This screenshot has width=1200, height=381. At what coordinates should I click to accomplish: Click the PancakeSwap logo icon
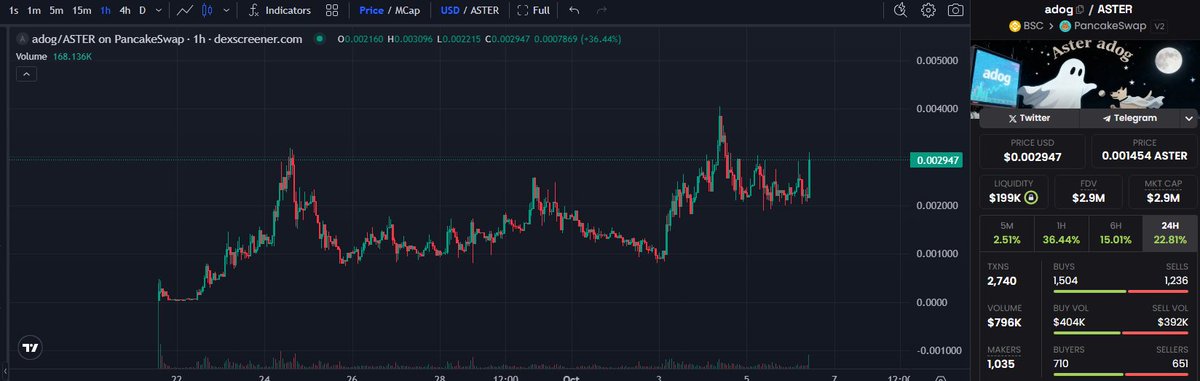(x=1066, y=26)
